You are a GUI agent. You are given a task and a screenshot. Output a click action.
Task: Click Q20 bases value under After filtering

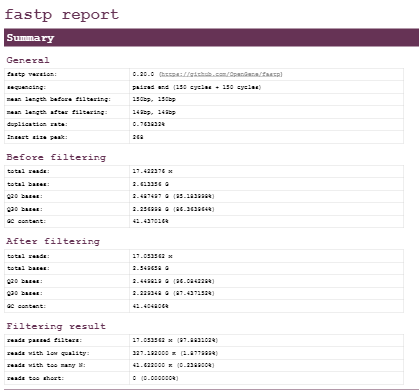(x=173, y=281)
